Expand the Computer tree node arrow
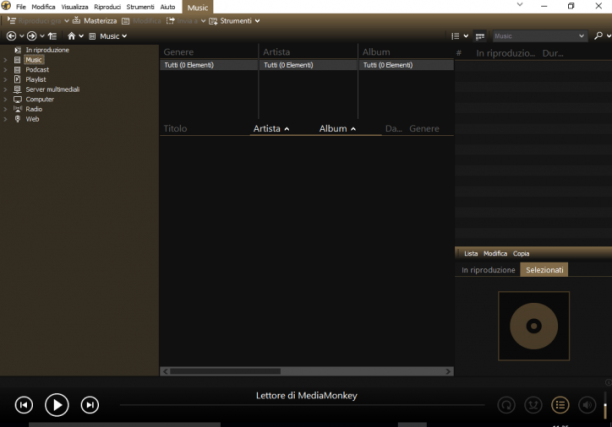 5,99
